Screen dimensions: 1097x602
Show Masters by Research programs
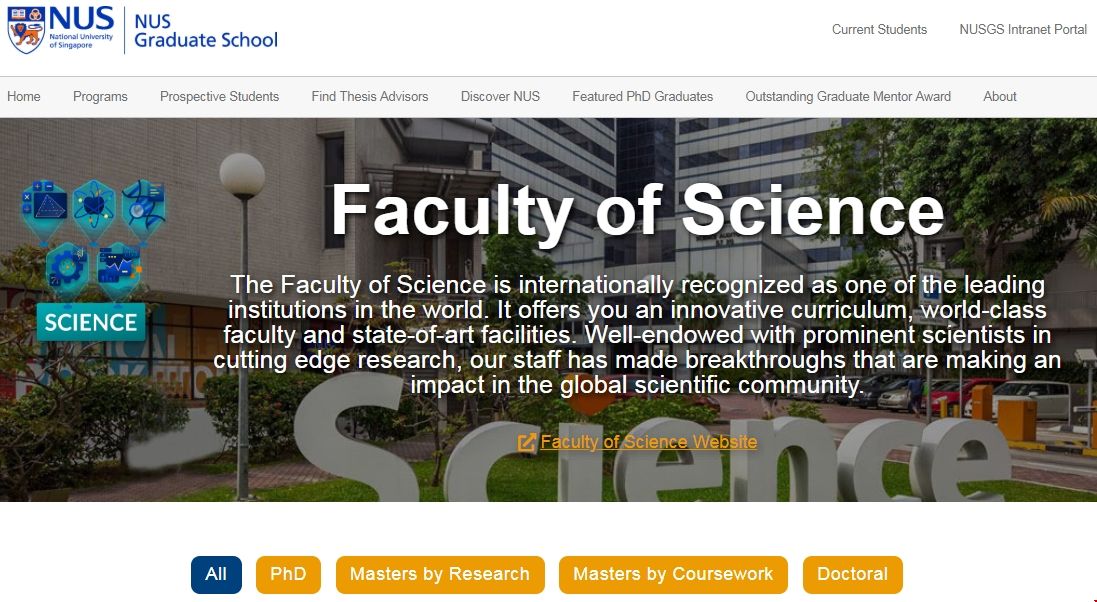tap(440, 575)
